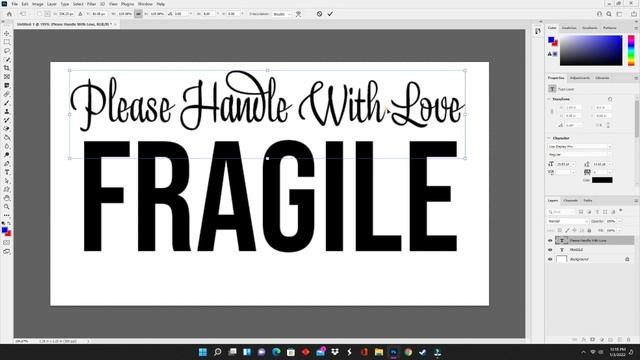640x360 pixels.
Task: Open the font style Regular dropdown
Action: tap(580, 155)
